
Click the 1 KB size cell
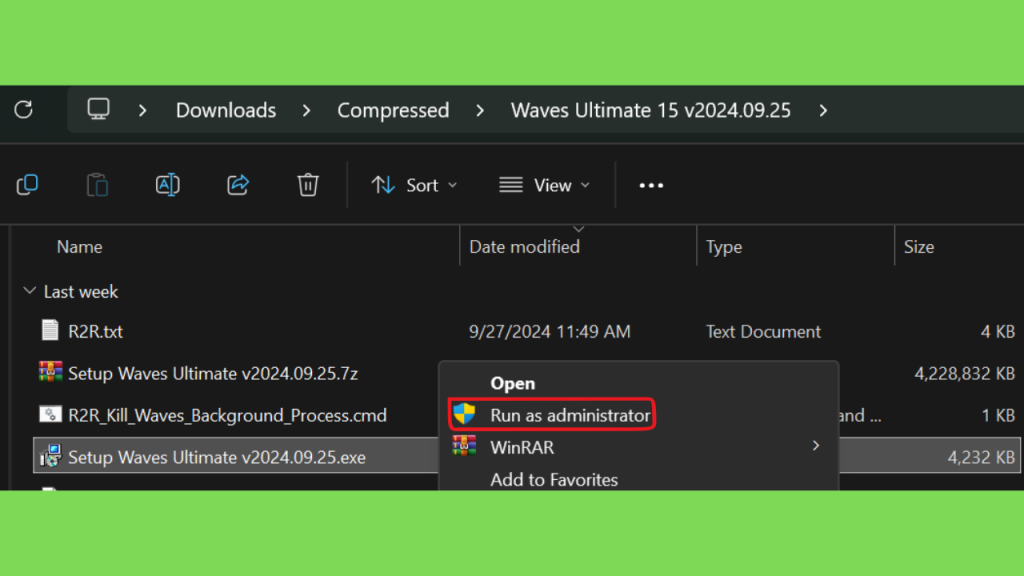point(999,415)
